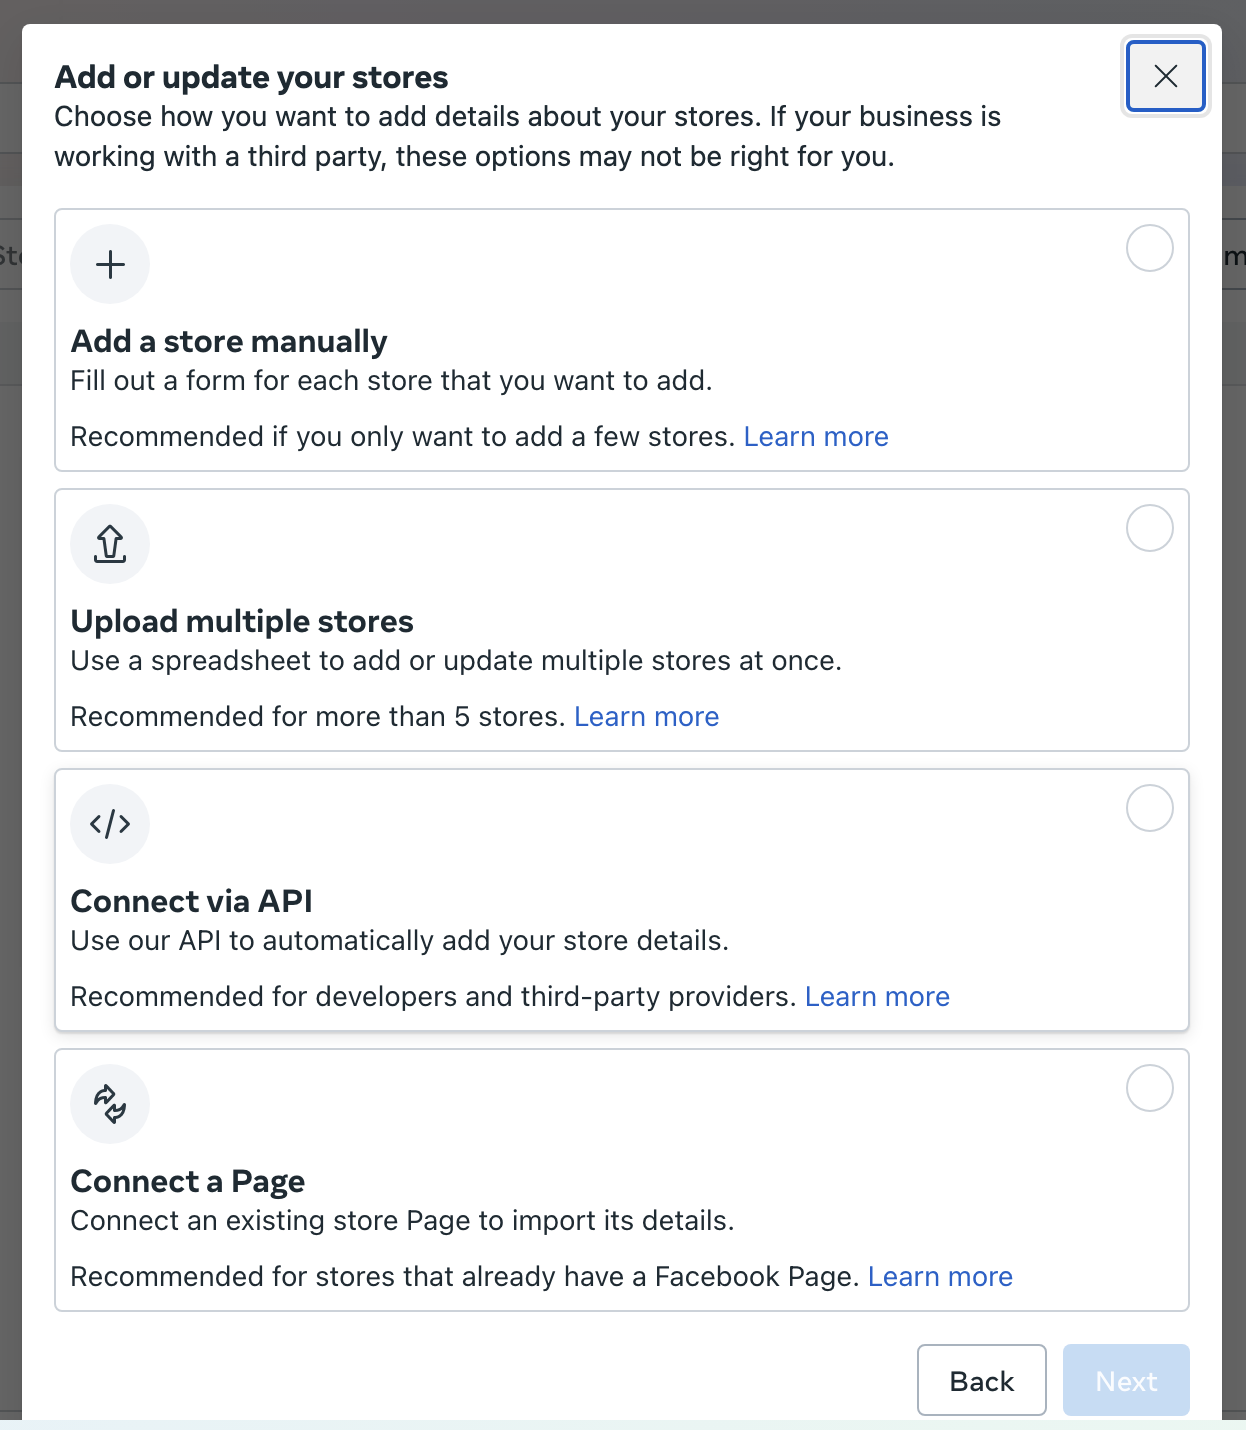The width and height of the screenshot is (1246, 1430).
Task: Click the Back button
Action: [x=982, y=1380]
